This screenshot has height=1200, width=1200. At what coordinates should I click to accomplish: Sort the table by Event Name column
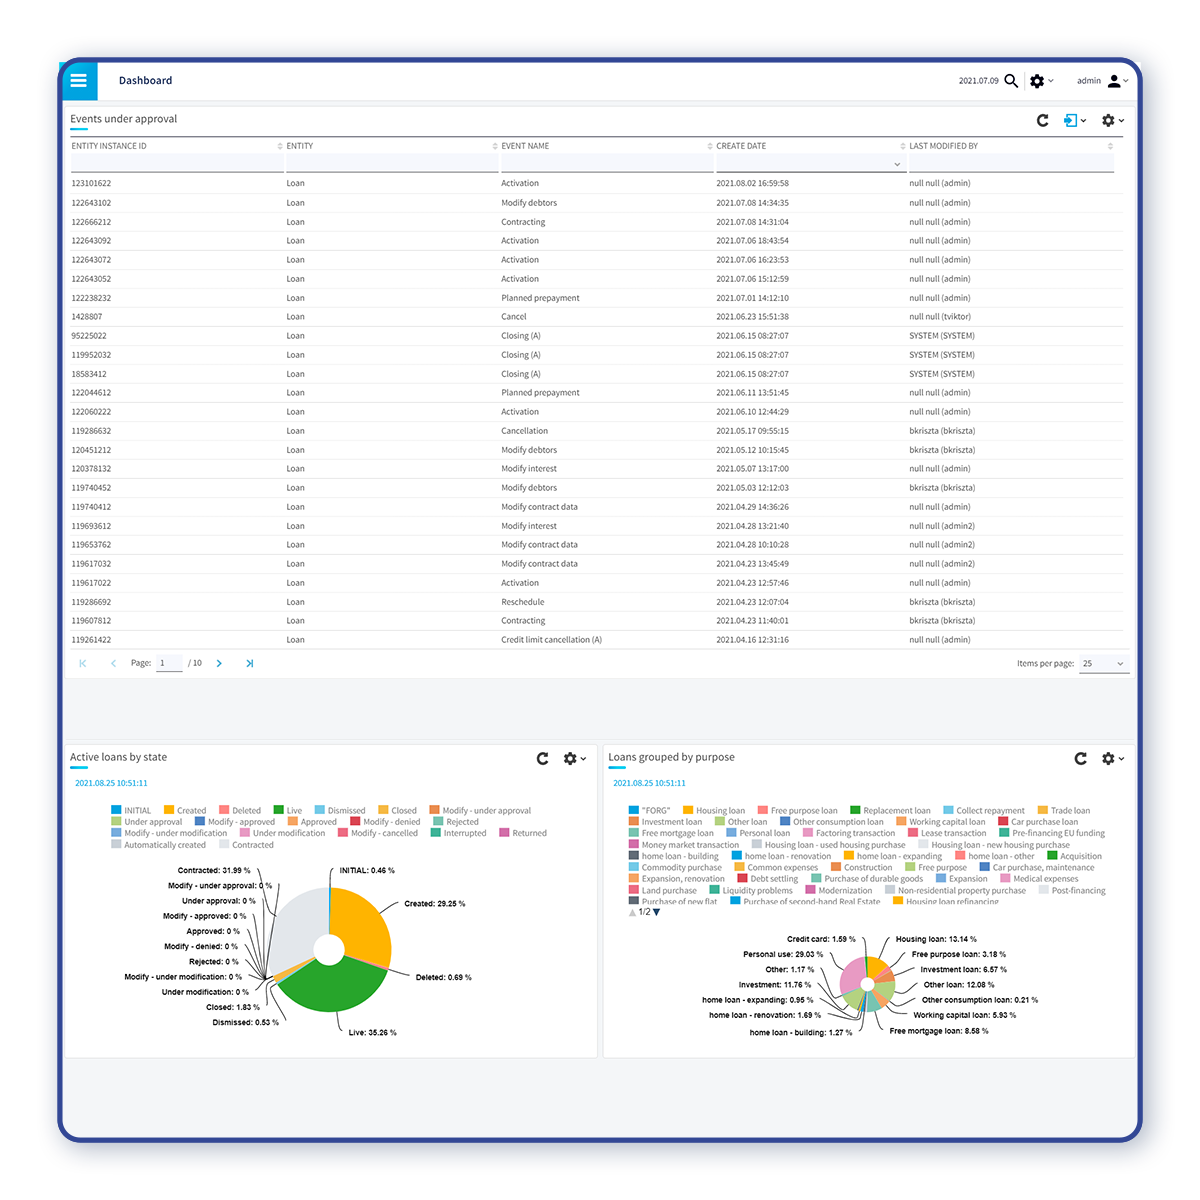pyautogui.click(x=526, y=146)
